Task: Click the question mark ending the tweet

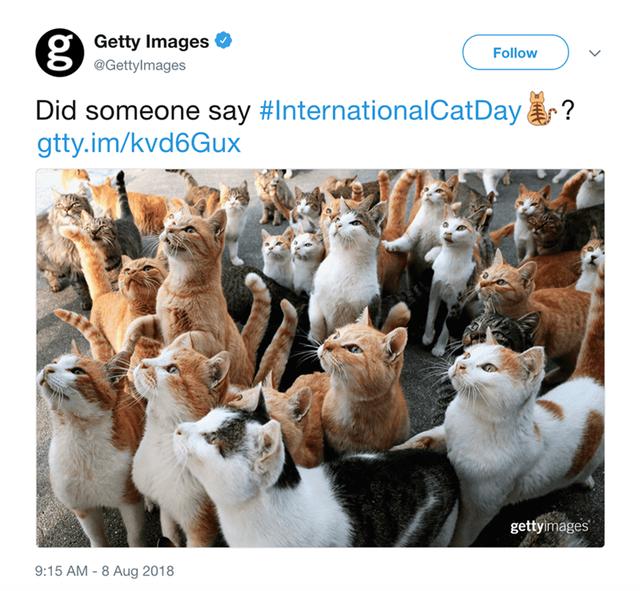Action: pyautogui.click(x=568, y=110)
